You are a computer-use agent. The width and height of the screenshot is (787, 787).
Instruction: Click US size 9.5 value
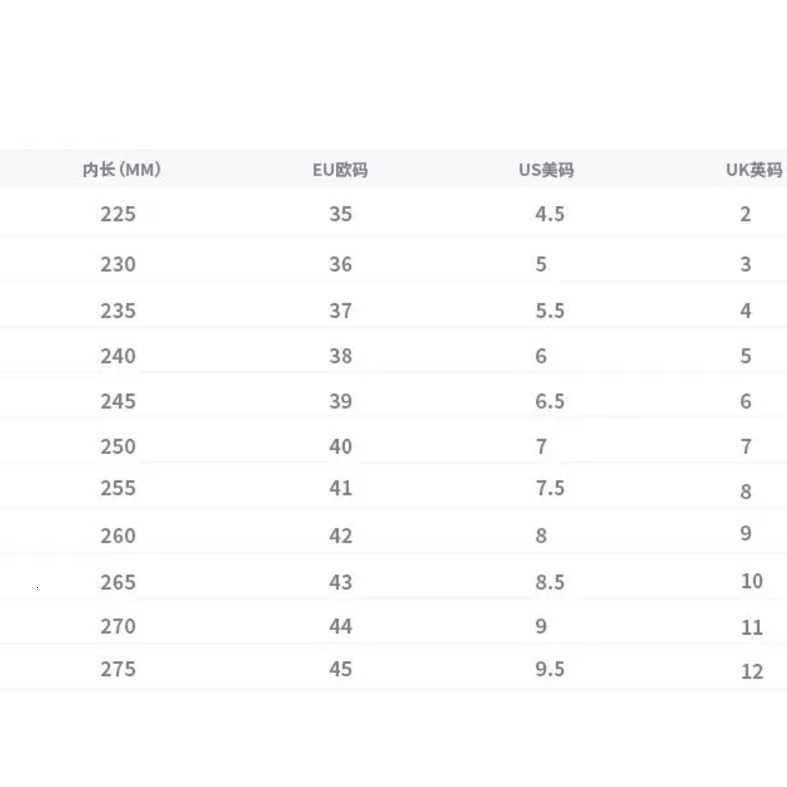[550, 668]
